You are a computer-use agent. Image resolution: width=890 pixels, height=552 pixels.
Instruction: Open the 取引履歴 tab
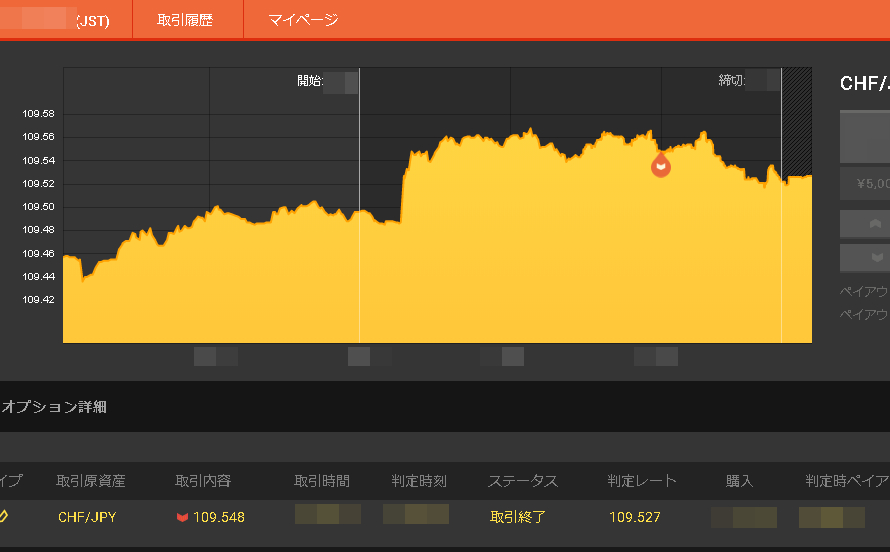[185, 20]
